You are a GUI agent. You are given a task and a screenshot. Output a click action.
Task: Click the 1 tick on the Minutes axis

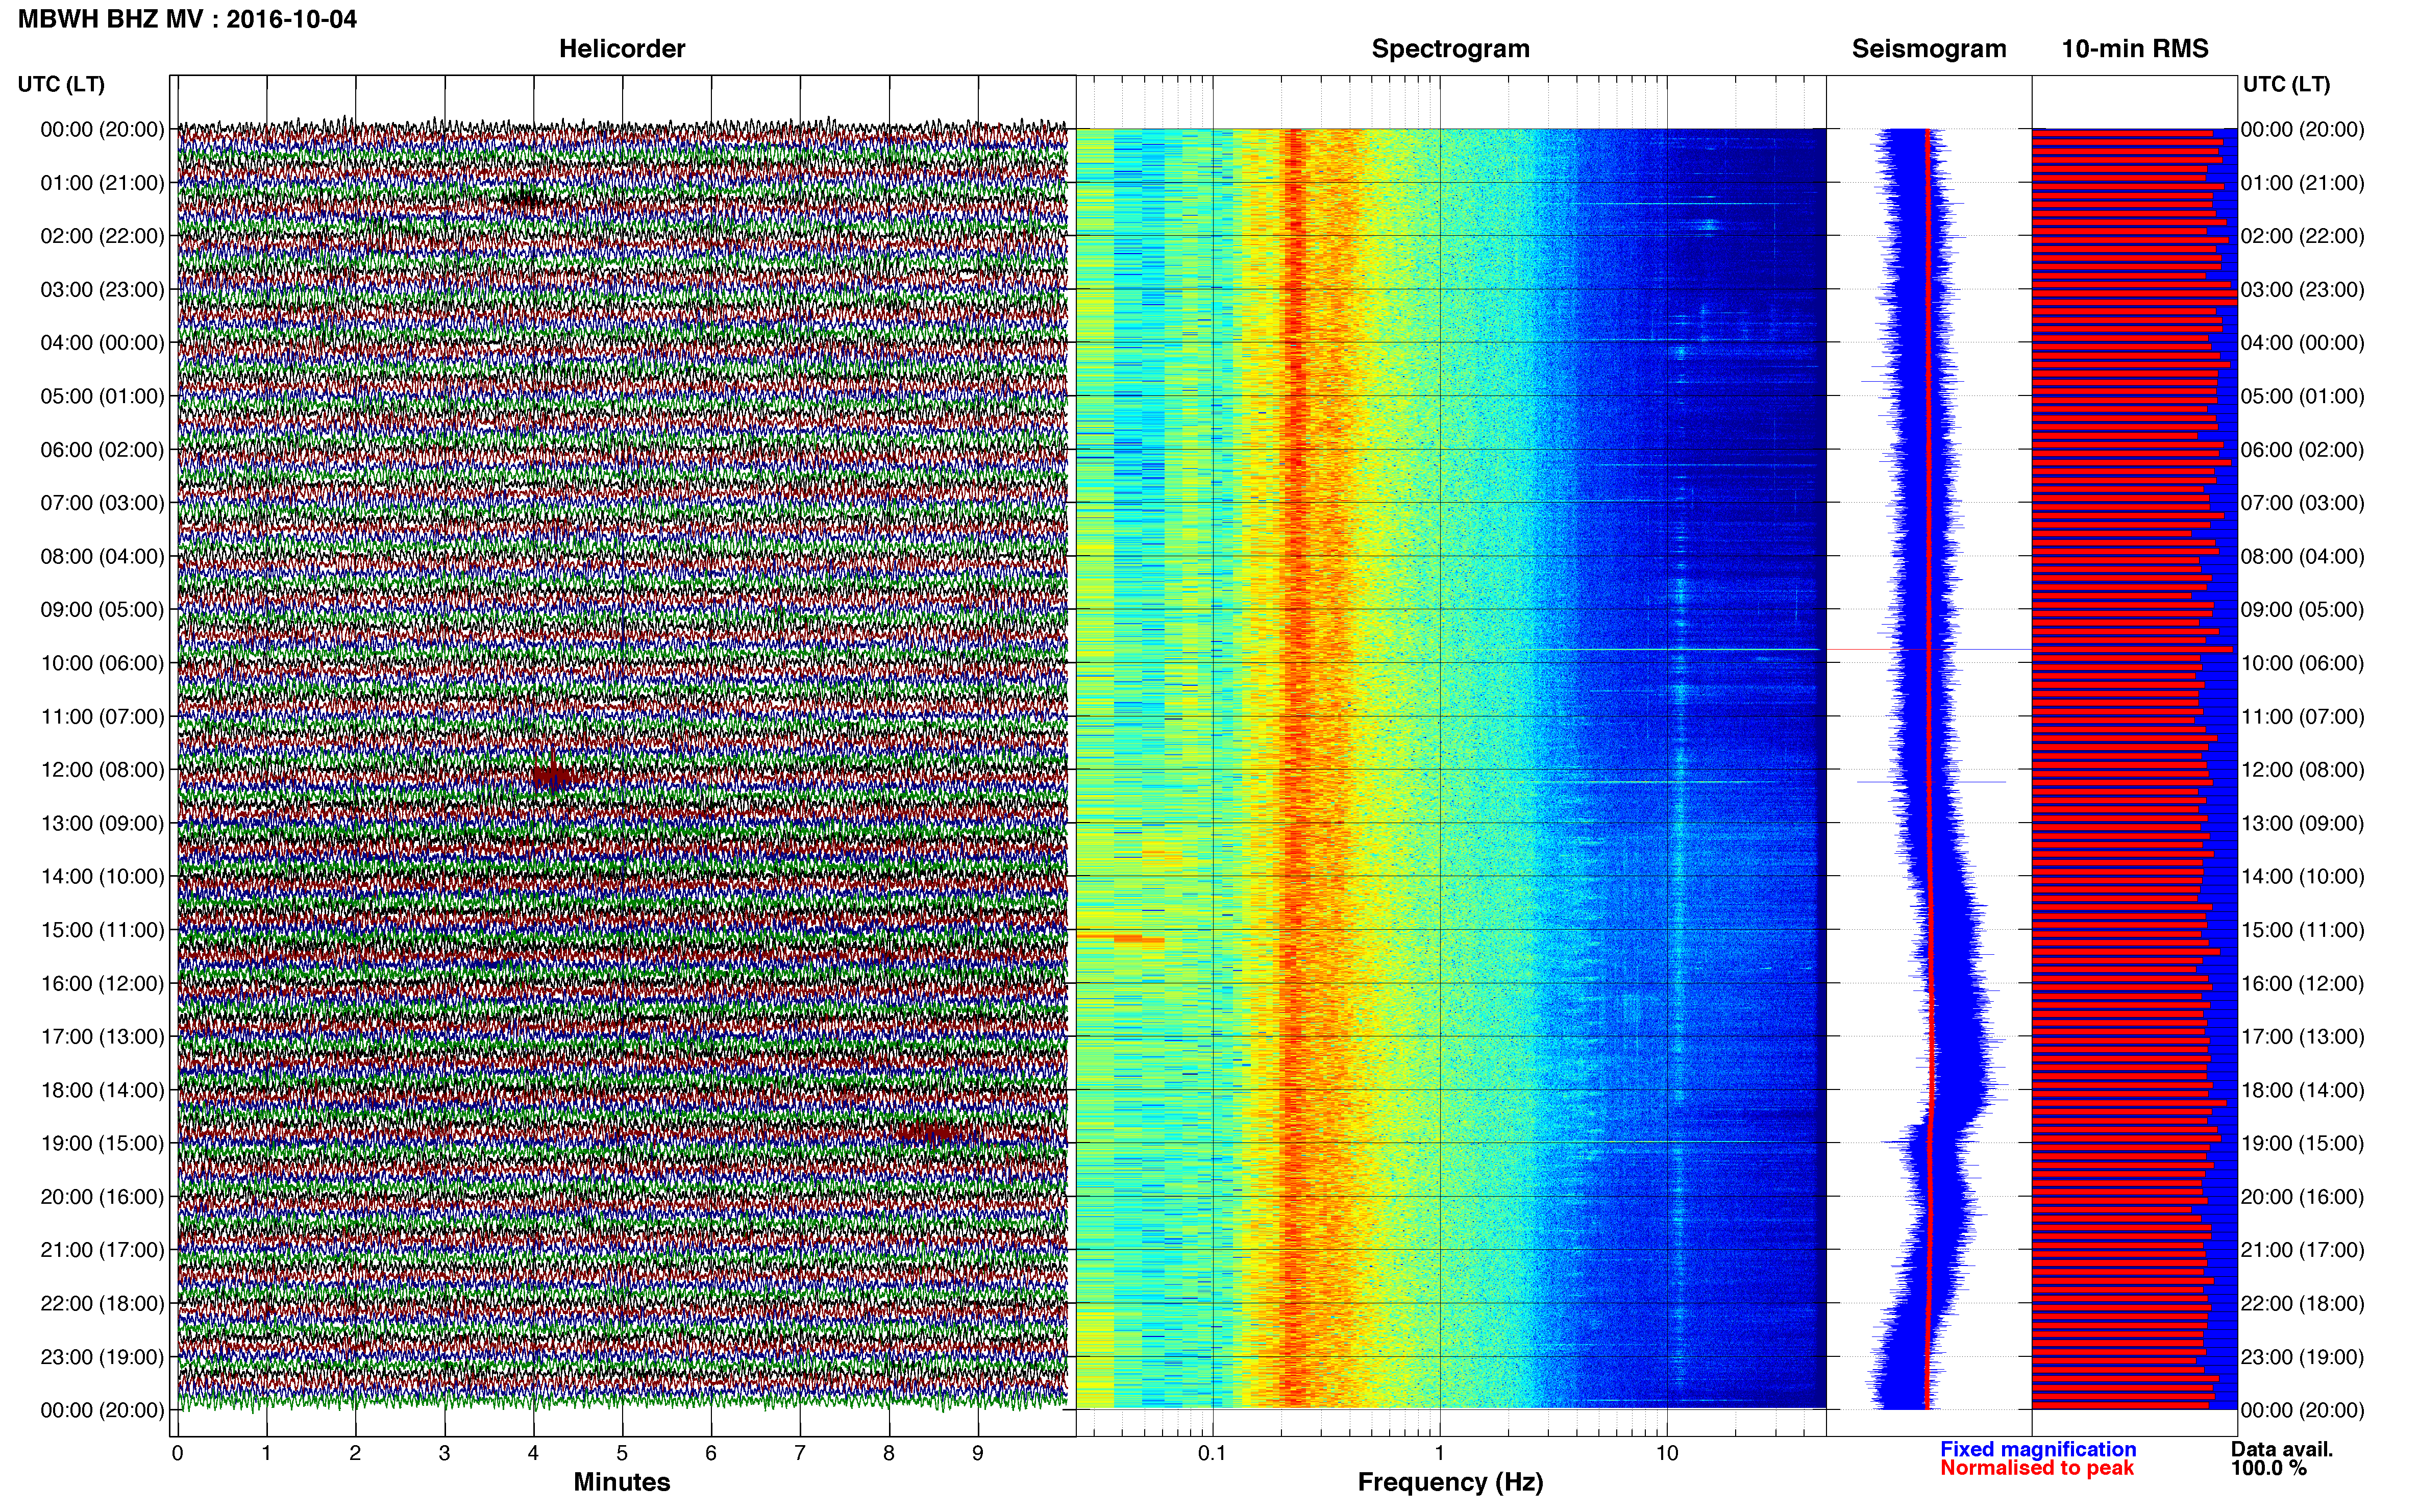pyautogui.click(x=266, y=1453)
